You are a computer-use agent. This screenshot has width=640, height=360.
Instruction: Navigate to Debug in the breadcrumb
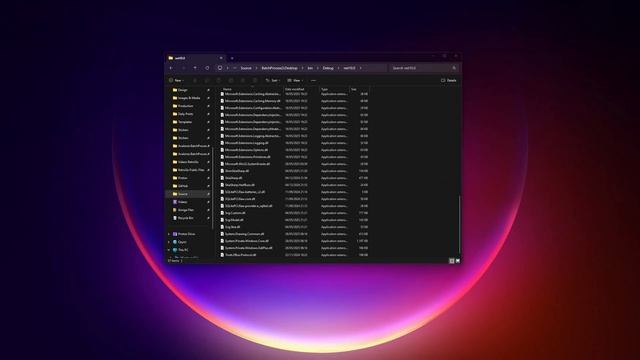point(328,68)
